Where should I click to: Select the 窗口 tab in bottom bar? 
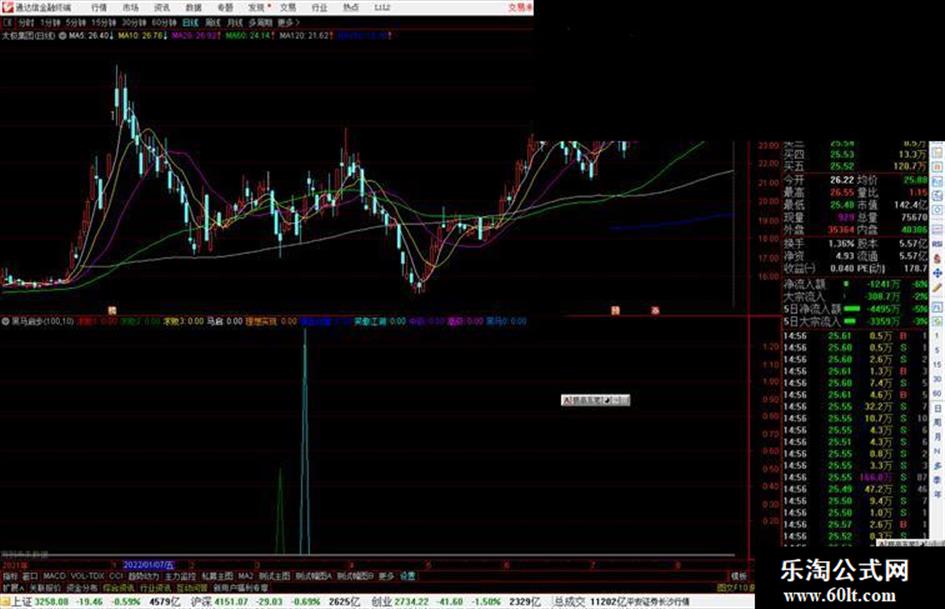[x=30, y=576]
